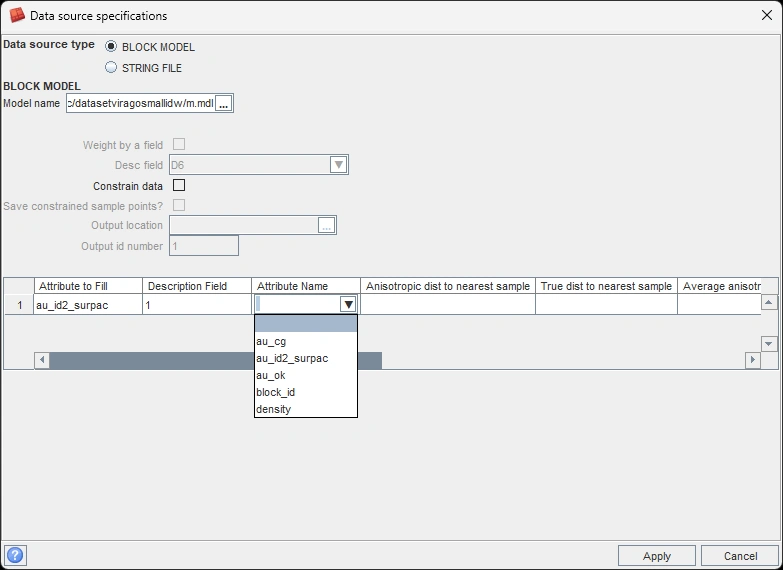The image size is (783, 570).
Task: Select the BLOCK MODEL radio button
Action: tap(111, 47)
